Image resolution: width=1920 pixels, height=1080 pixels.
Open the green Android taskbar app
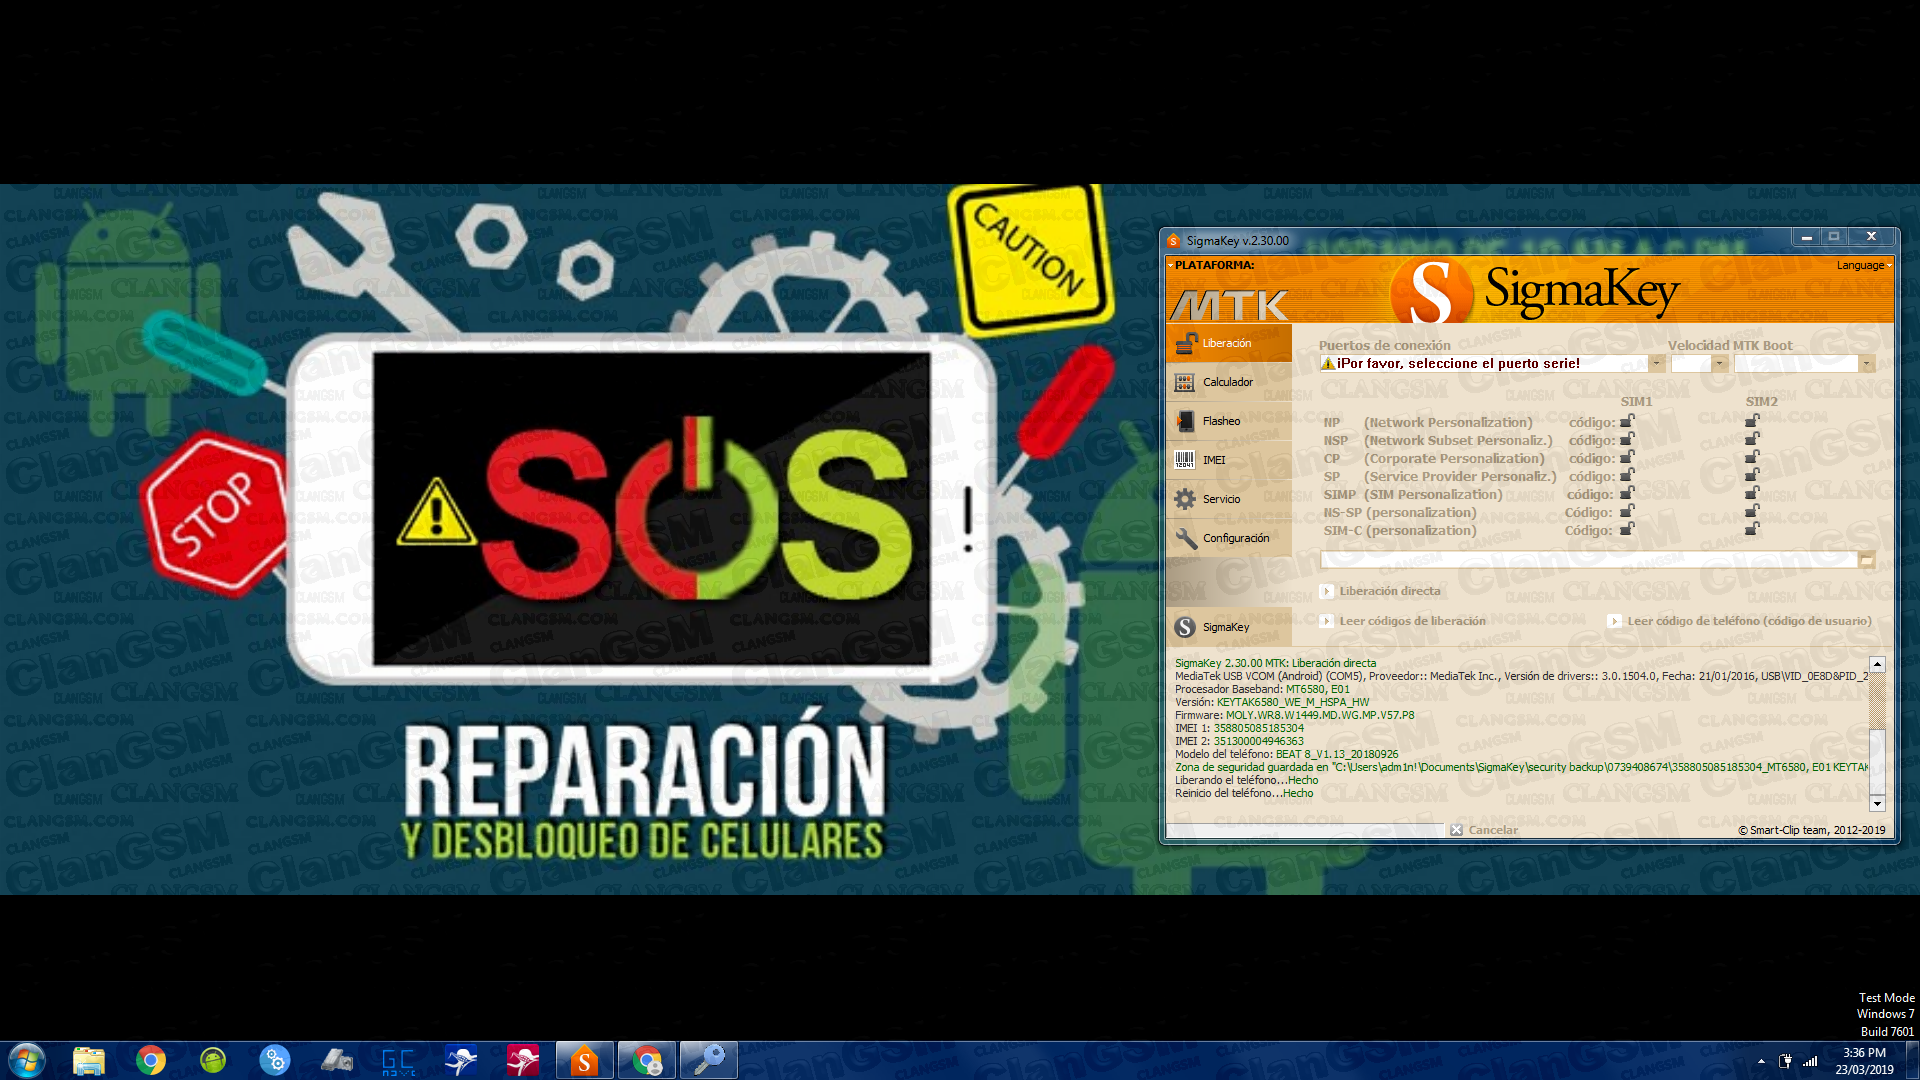point(213,1060)
